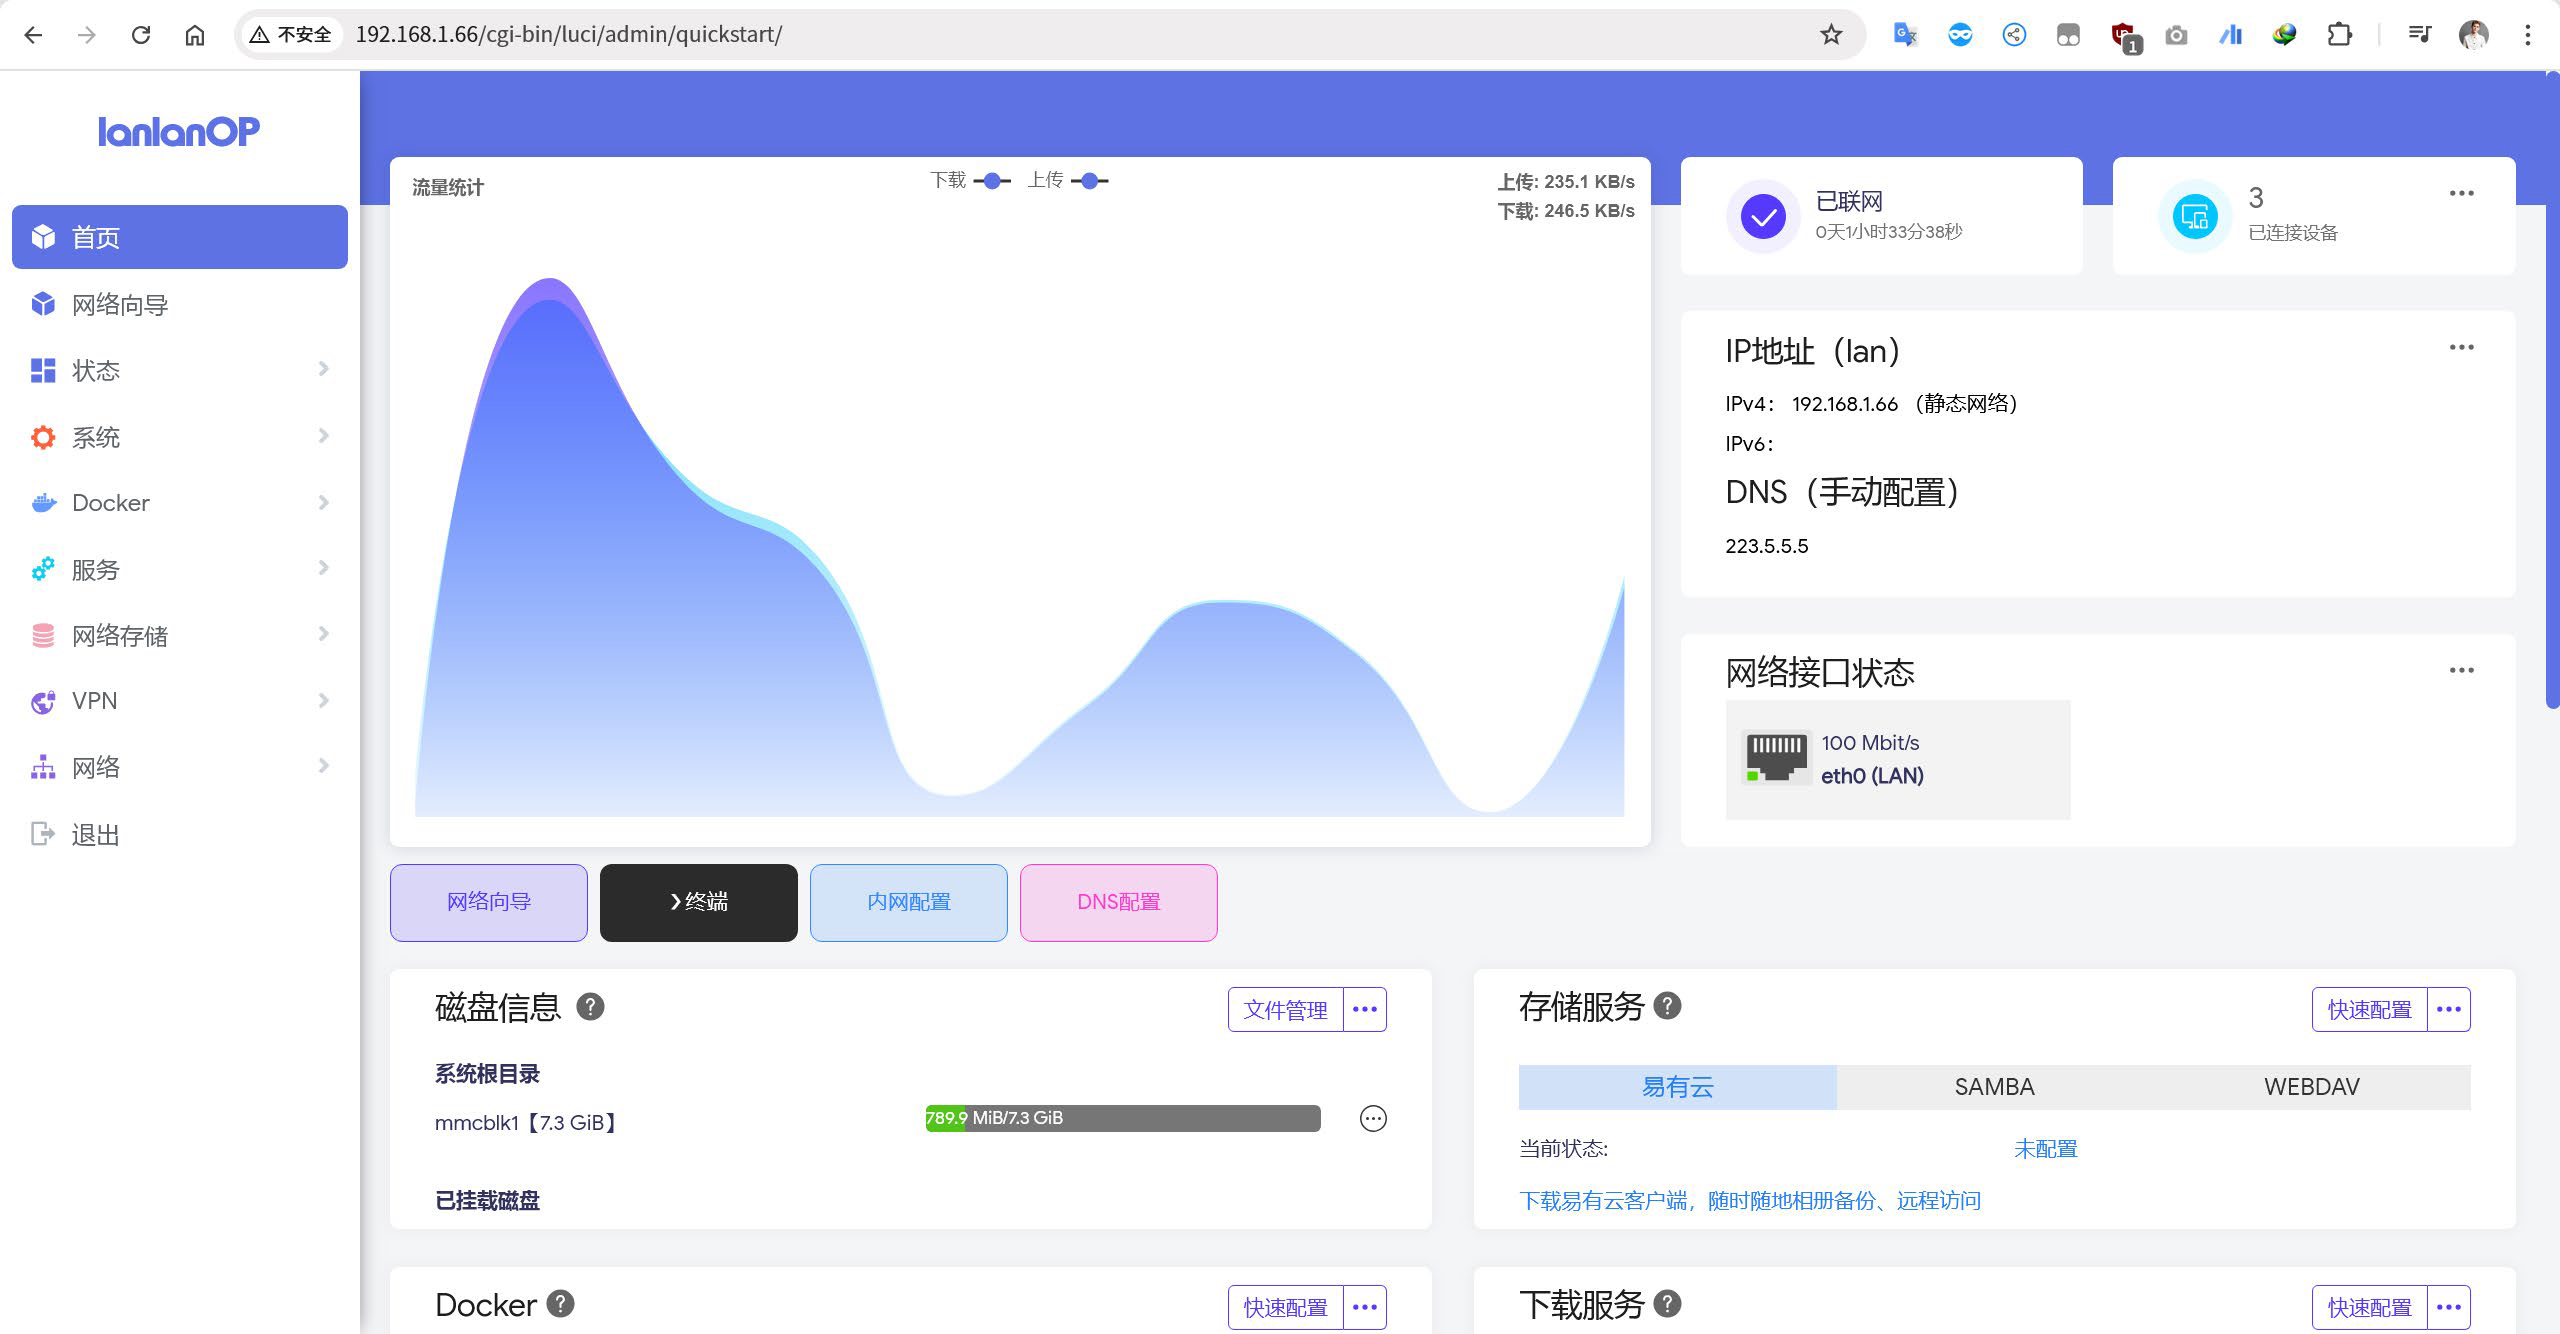
Task: Click the mmcblk1 disk usage bar
Action: (x=1122, y=1118)
